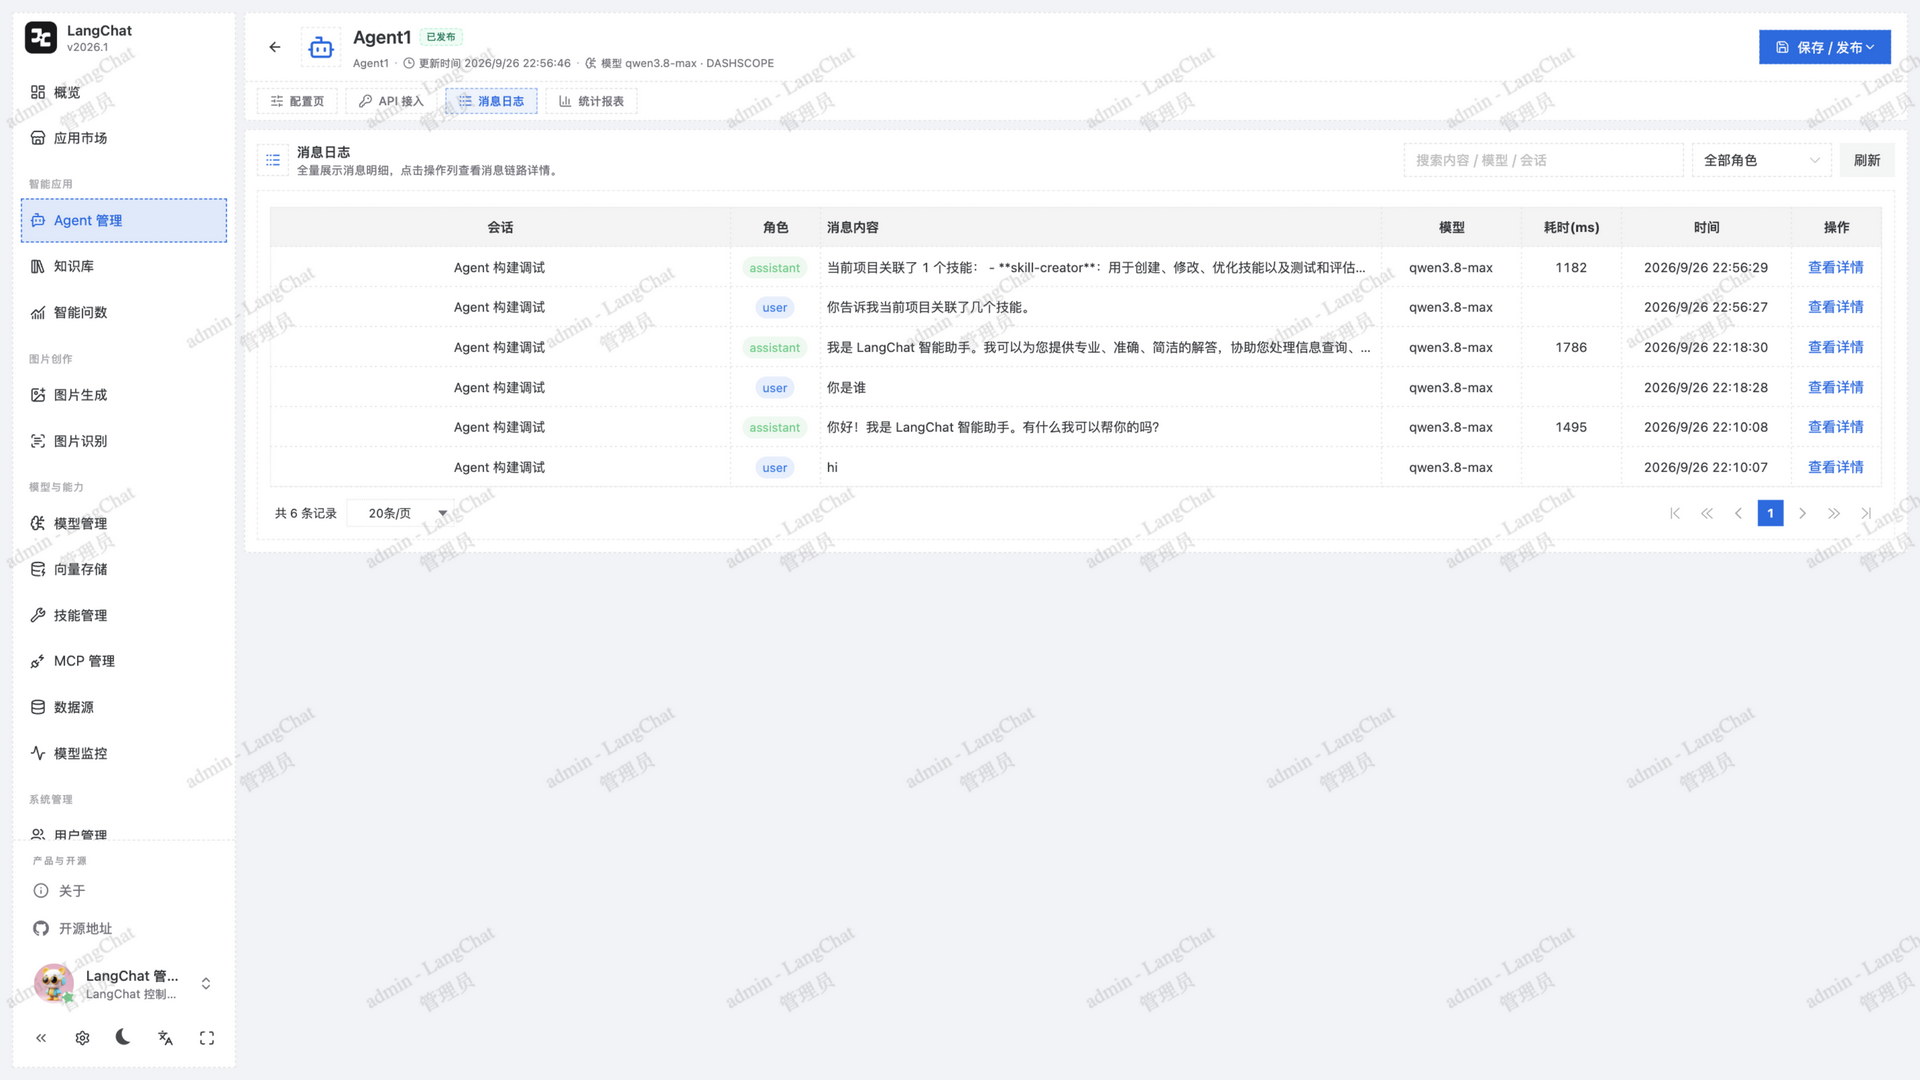Viewport: 1920px width, 1080px height.
Task: Enter fullscreen with the expand icon
Action: click(207, 1038)
